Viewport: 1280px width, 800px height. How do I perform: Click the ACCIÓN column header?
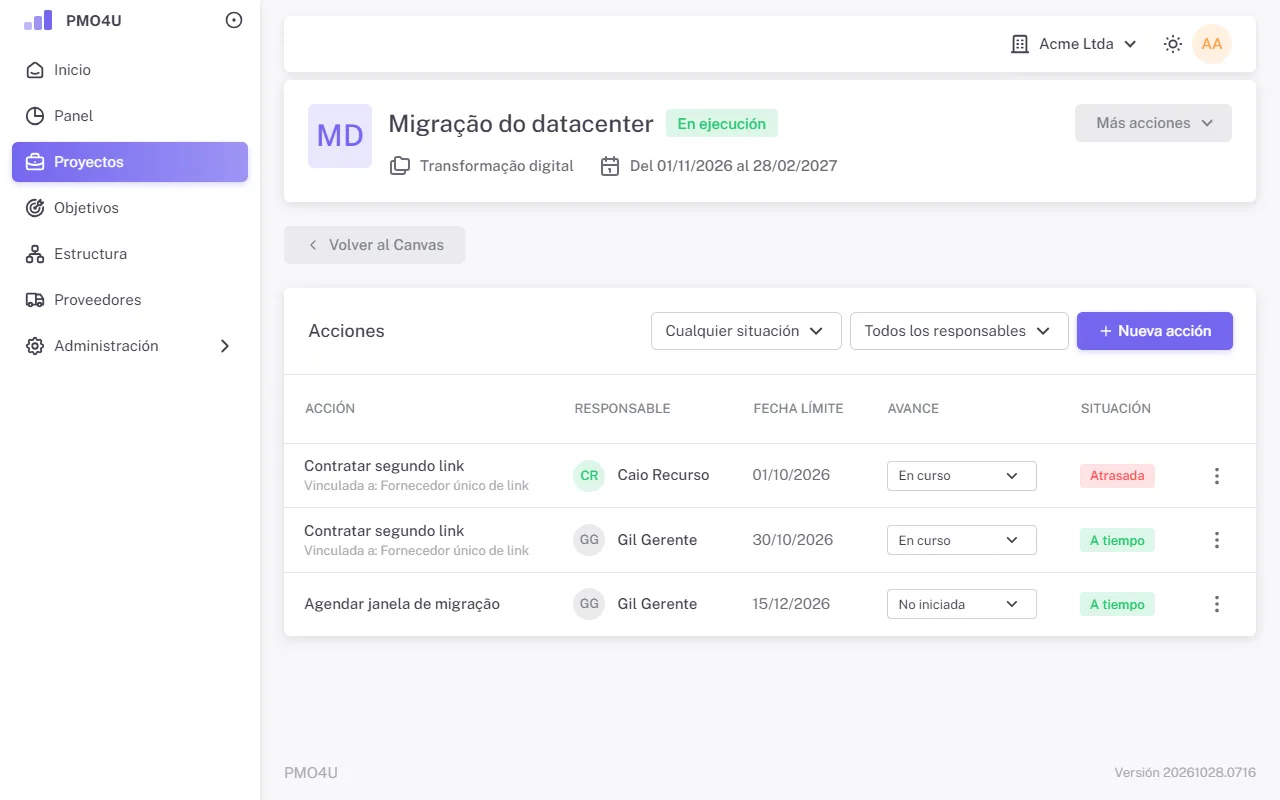tap(330, 409)
